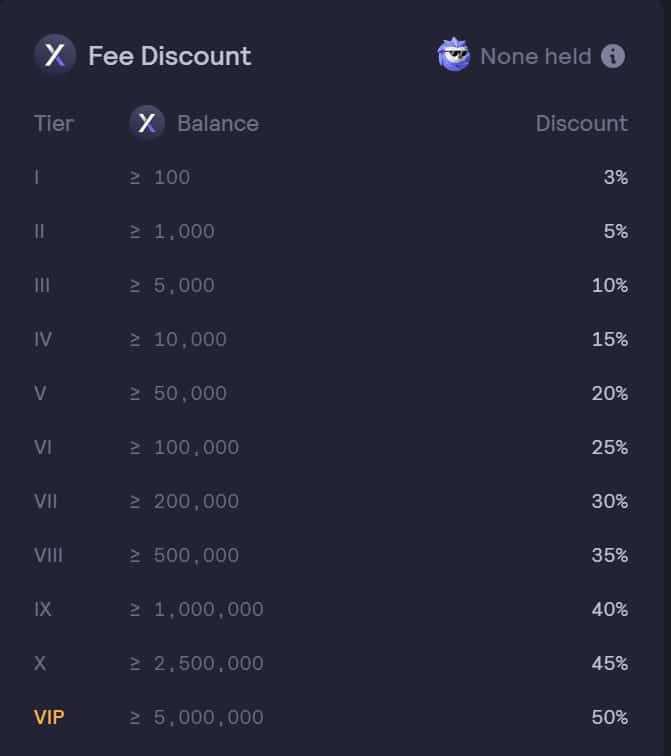671x756 pixels.
Task: Click the 10% discount for Tier III
Action: tap(609, 285)
